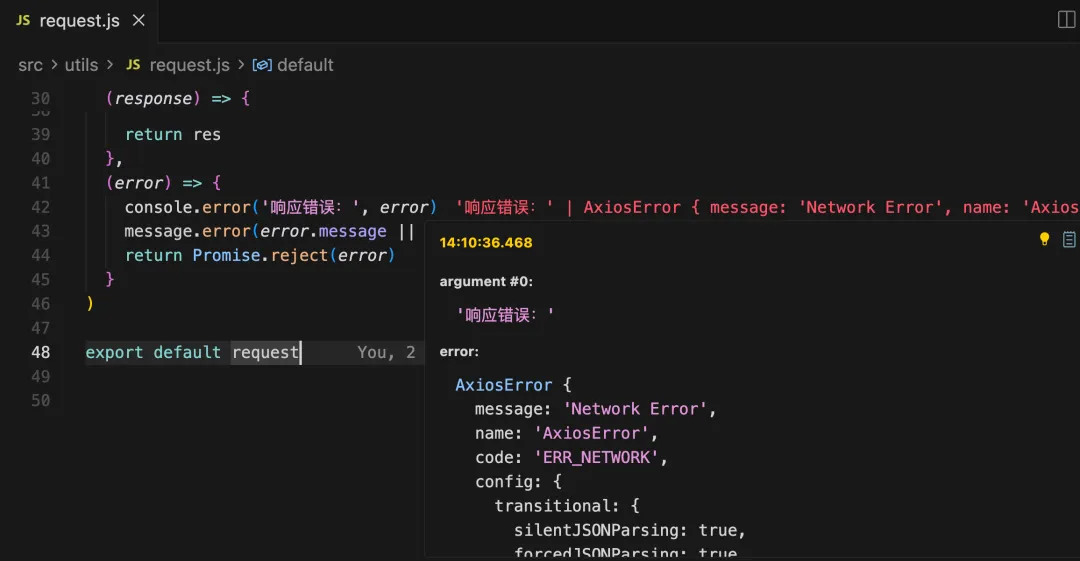Open the utils breadcrumb folder
1080x561 pixels.
tap(82, 65)
